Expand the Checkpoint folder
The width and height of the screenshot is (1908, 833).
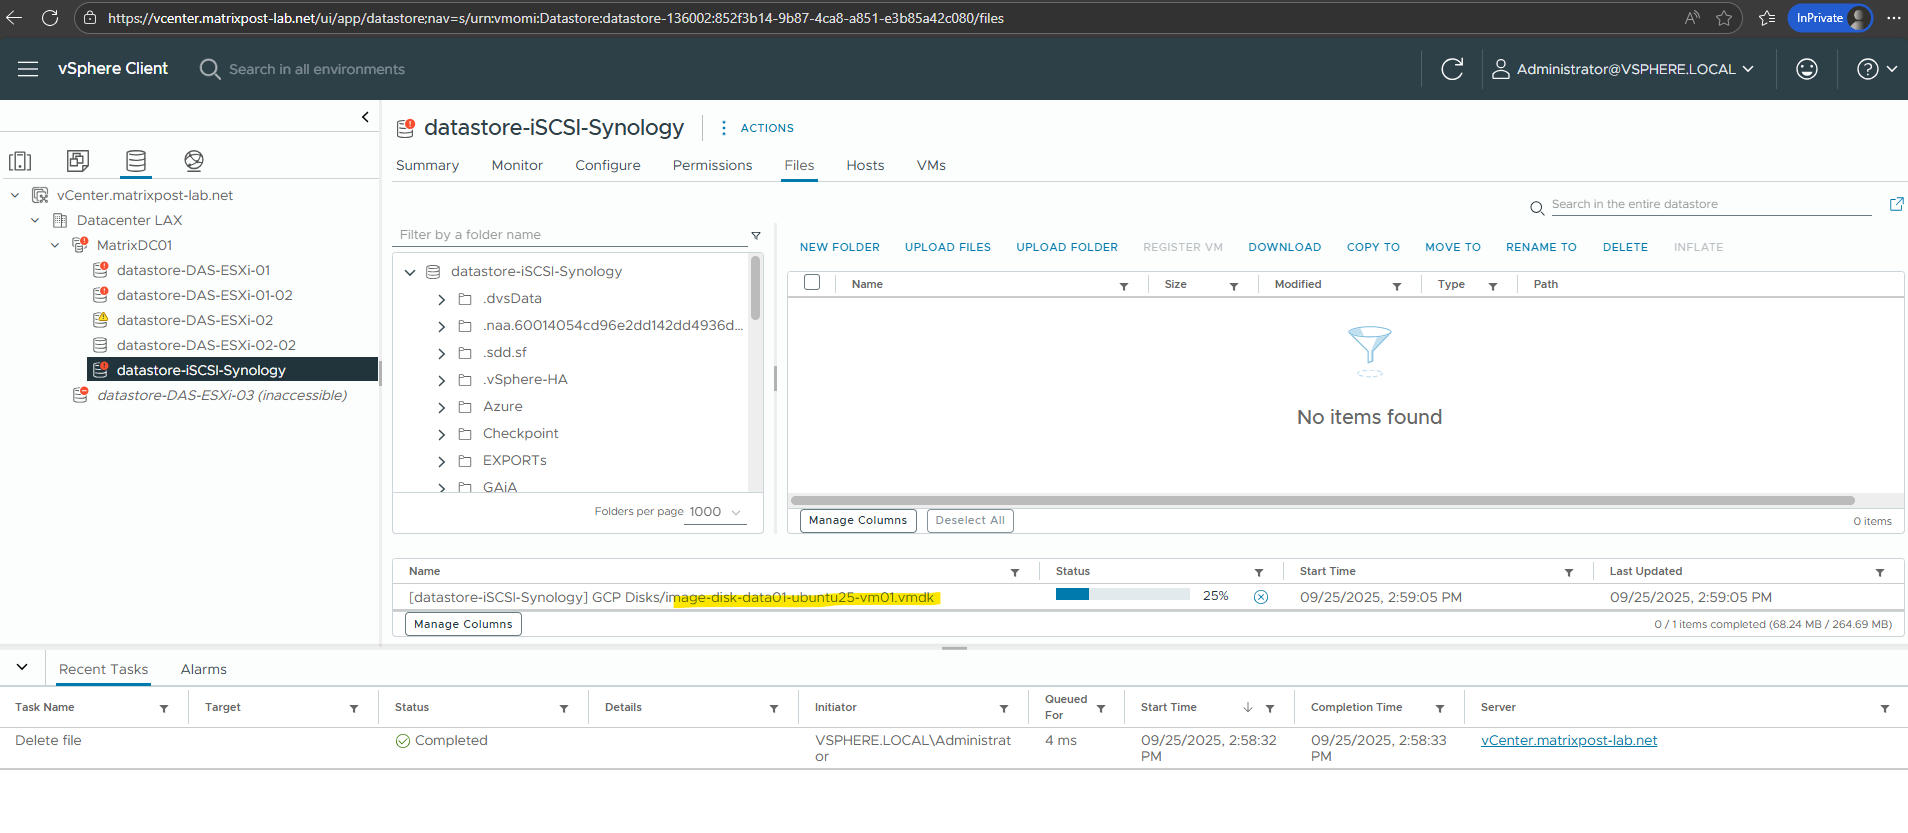tap(442, 434)
